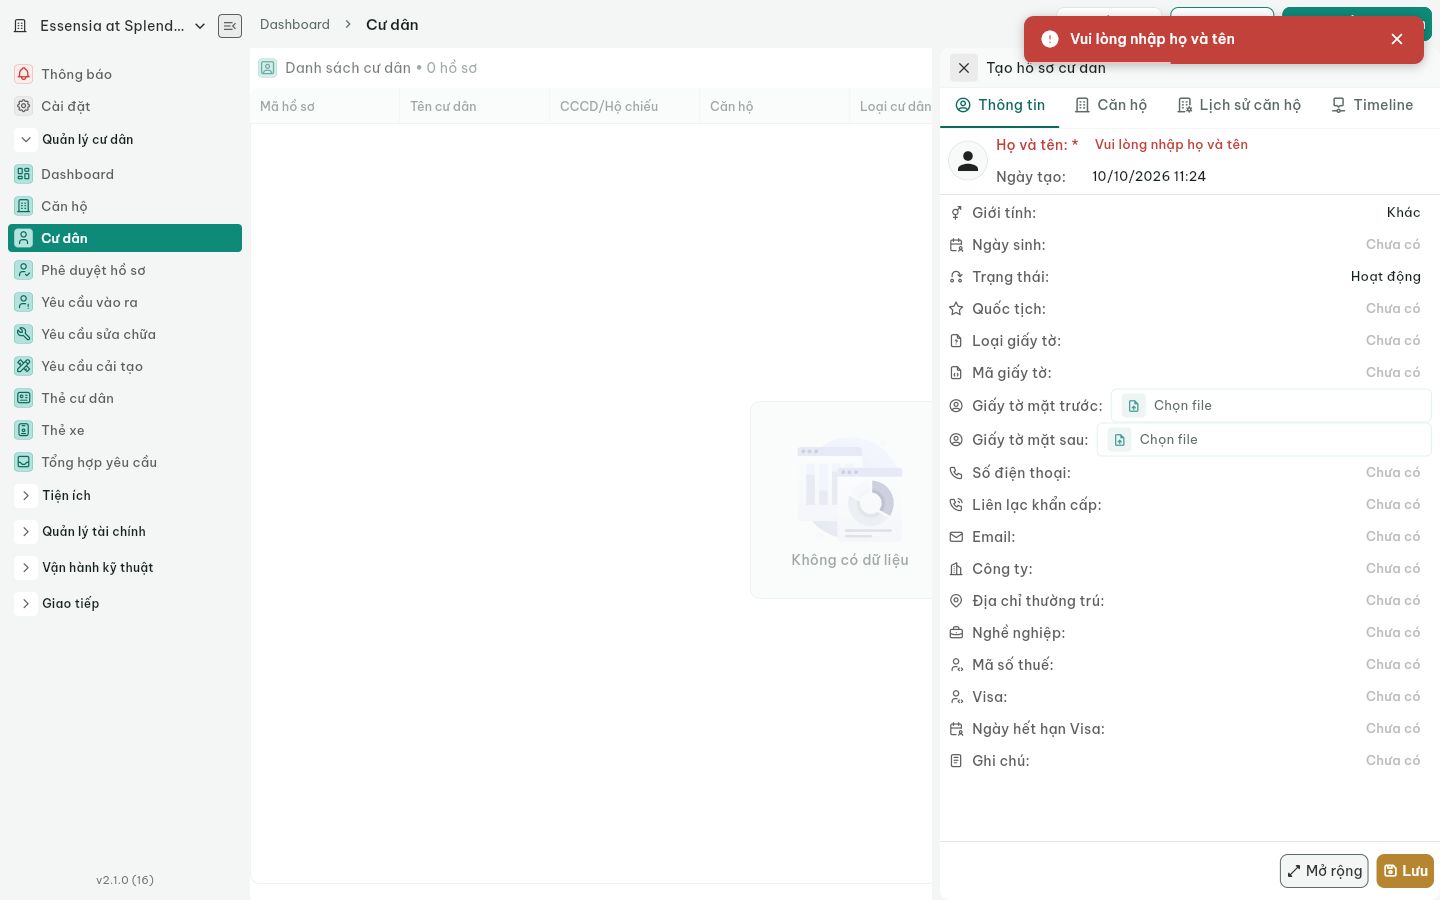Viewport: 1440px width, 900px height.
Task: Set the Ngày sinh value
Action: pos(1393,244)
